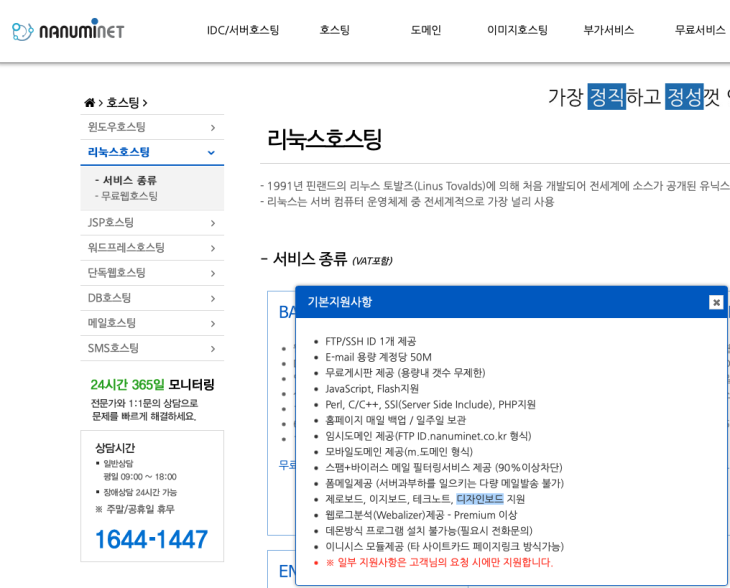The height and width of the screenshot is (588, 730).
Task: Close the 기본지원사항 popup
Action: [715, 302]
